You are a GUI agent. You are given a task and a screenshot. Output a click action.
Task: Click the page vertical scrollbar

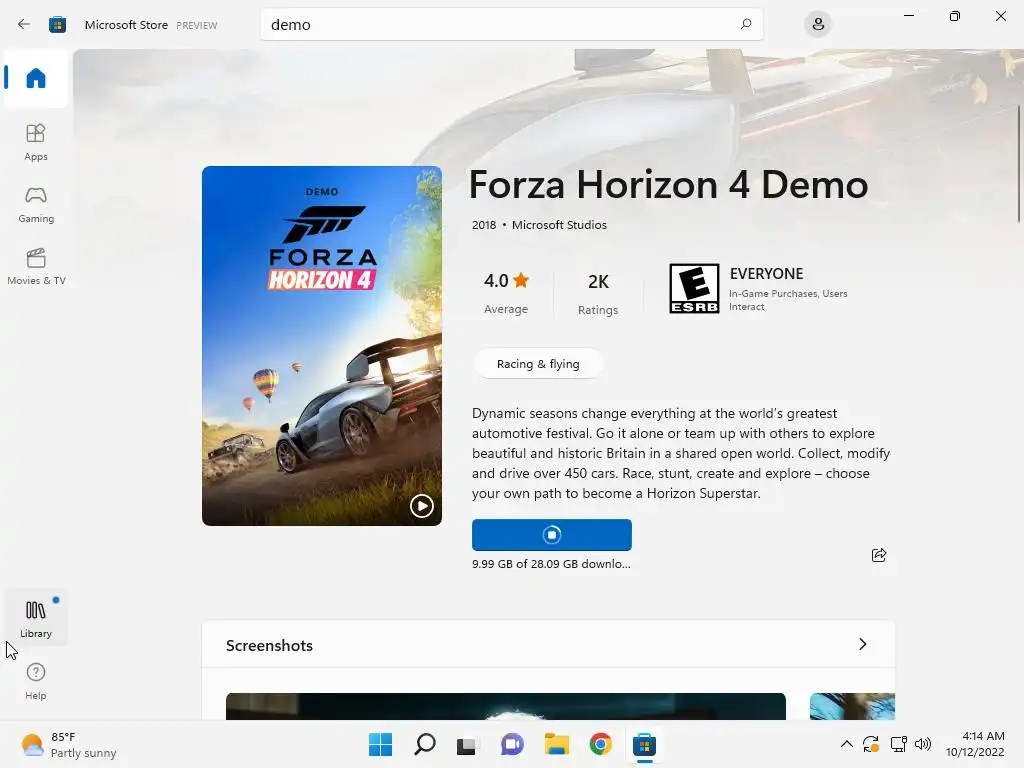click(x=1019, y=163)
